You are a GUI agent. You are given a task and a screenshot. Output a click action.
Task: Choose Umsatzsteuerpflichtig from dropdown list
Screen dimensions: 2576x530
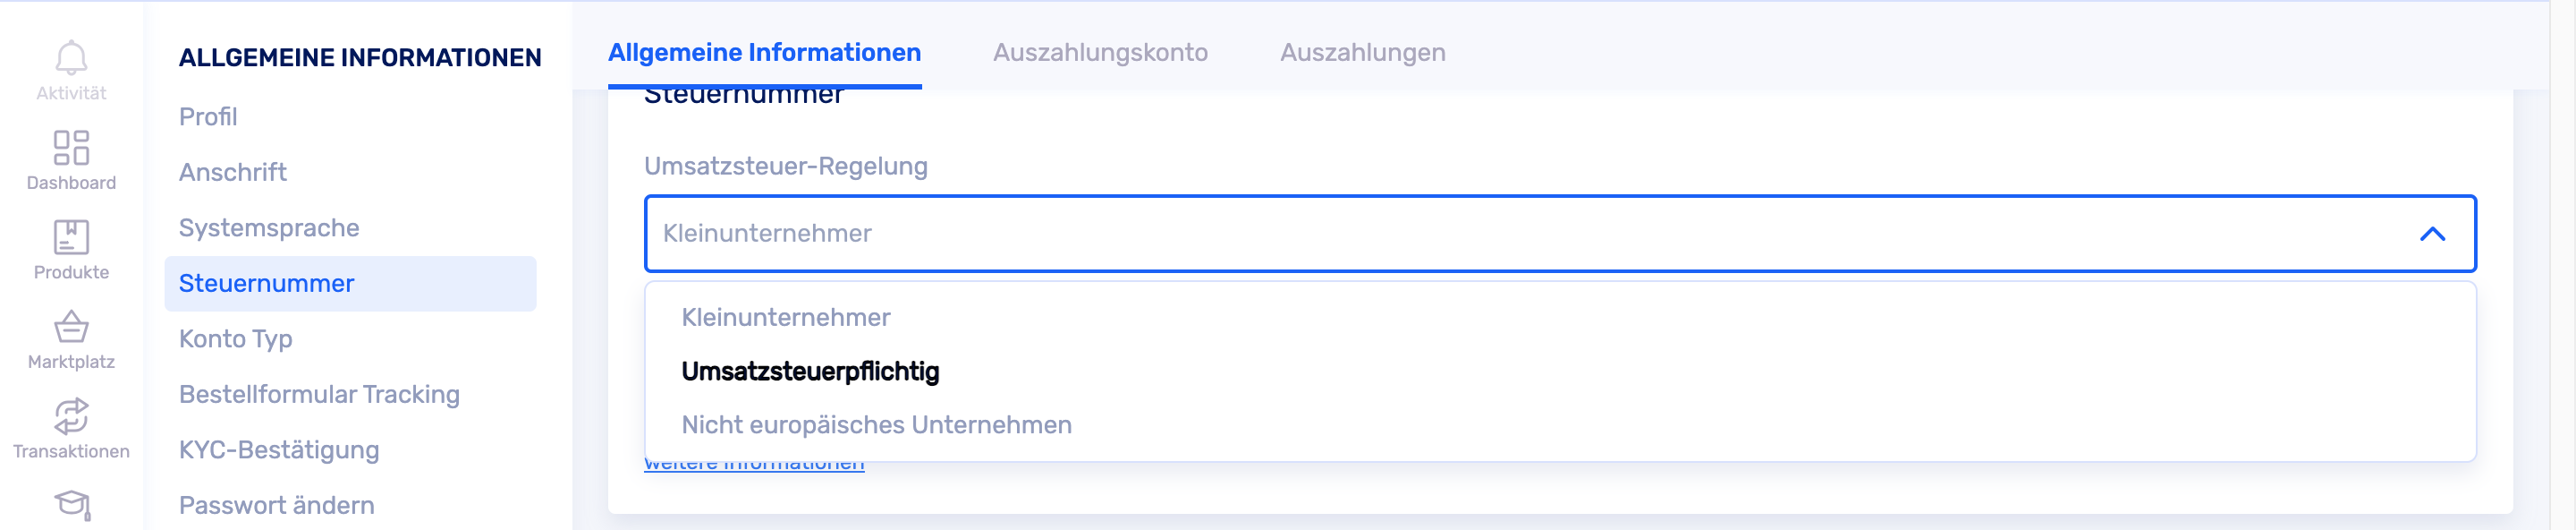(810, 372)
